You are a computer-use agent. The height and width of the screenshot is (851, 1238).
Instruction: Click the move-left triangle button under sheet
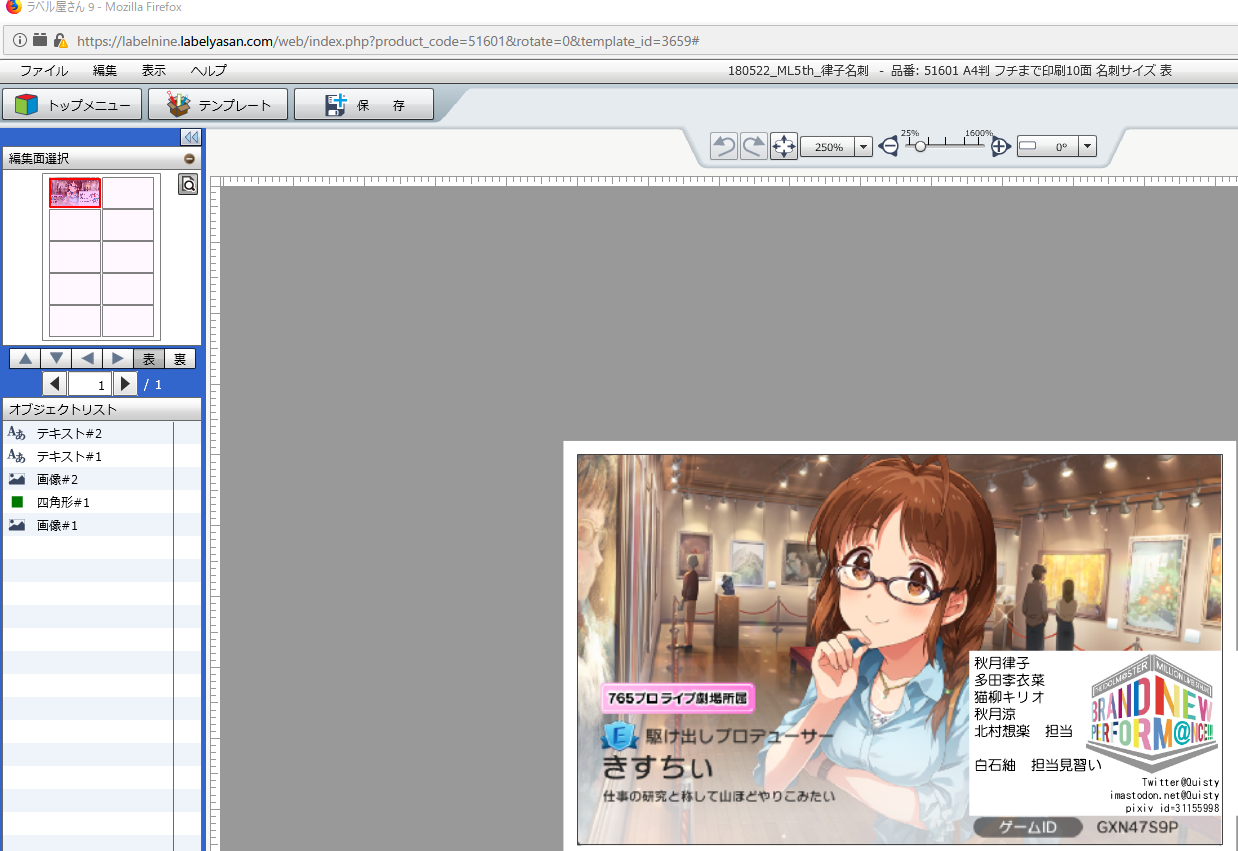click(87, 359)
